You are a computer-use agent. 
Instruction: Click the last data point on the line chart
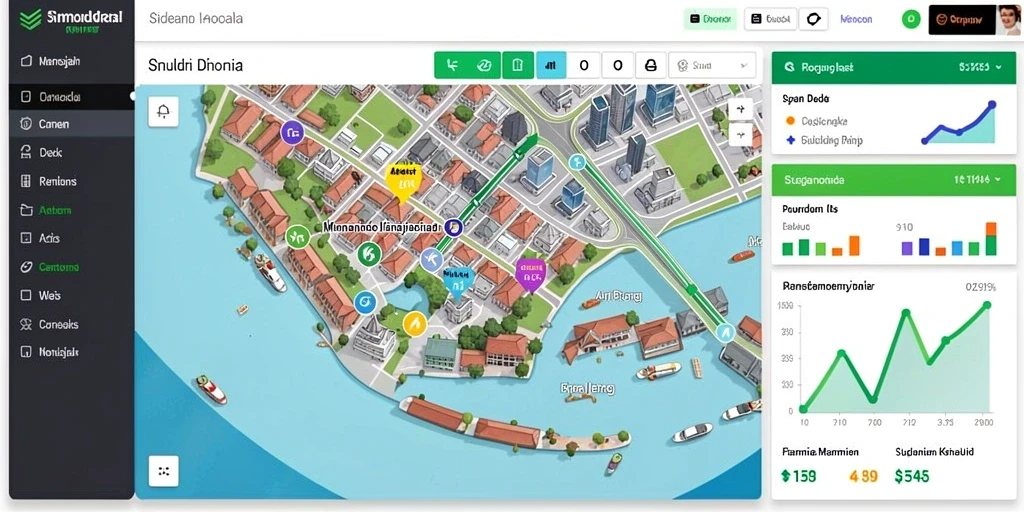(x=987, y=305)
